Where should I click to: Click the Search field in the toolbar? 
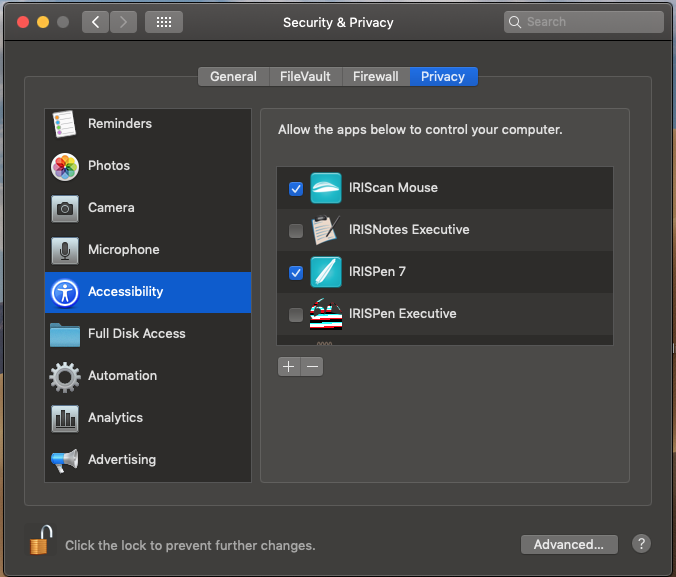pyautogui.click(x=584, y=21)
